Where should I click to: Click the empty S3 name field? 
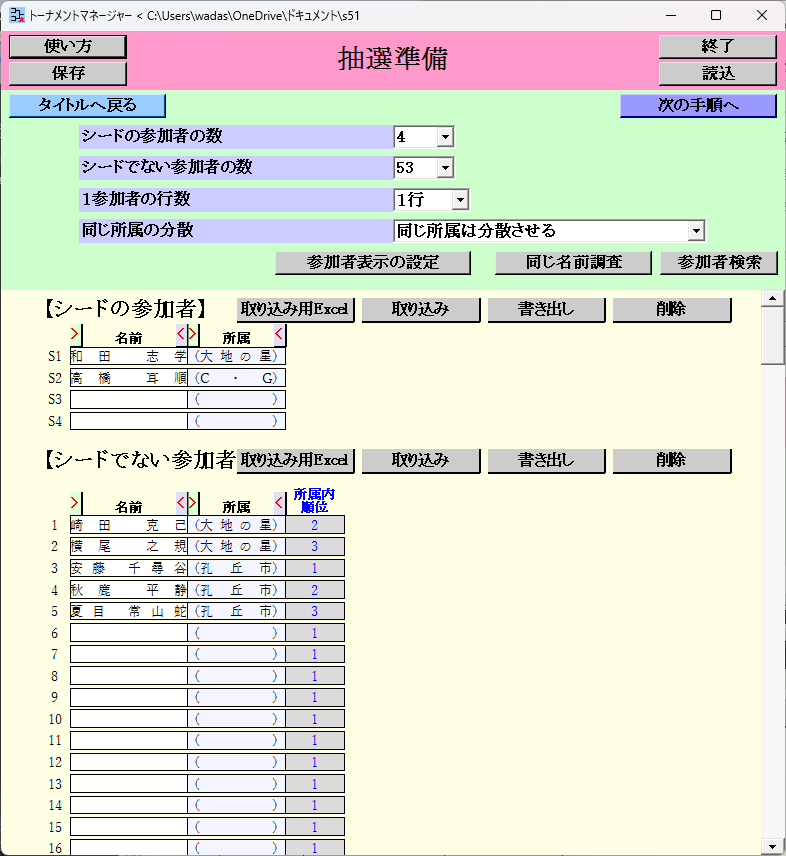[x=129, y=400]
